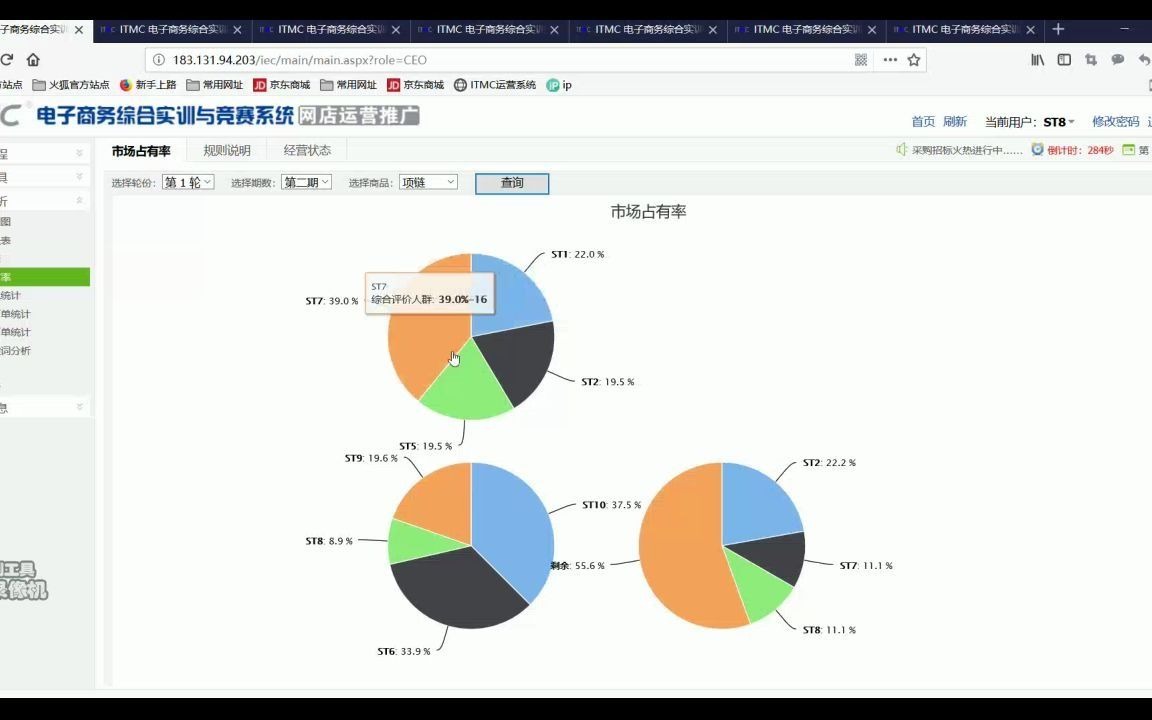Switch to the 规则说明 tab
The height and width of the screenshot is (720, 1152).
coord(226,151)
